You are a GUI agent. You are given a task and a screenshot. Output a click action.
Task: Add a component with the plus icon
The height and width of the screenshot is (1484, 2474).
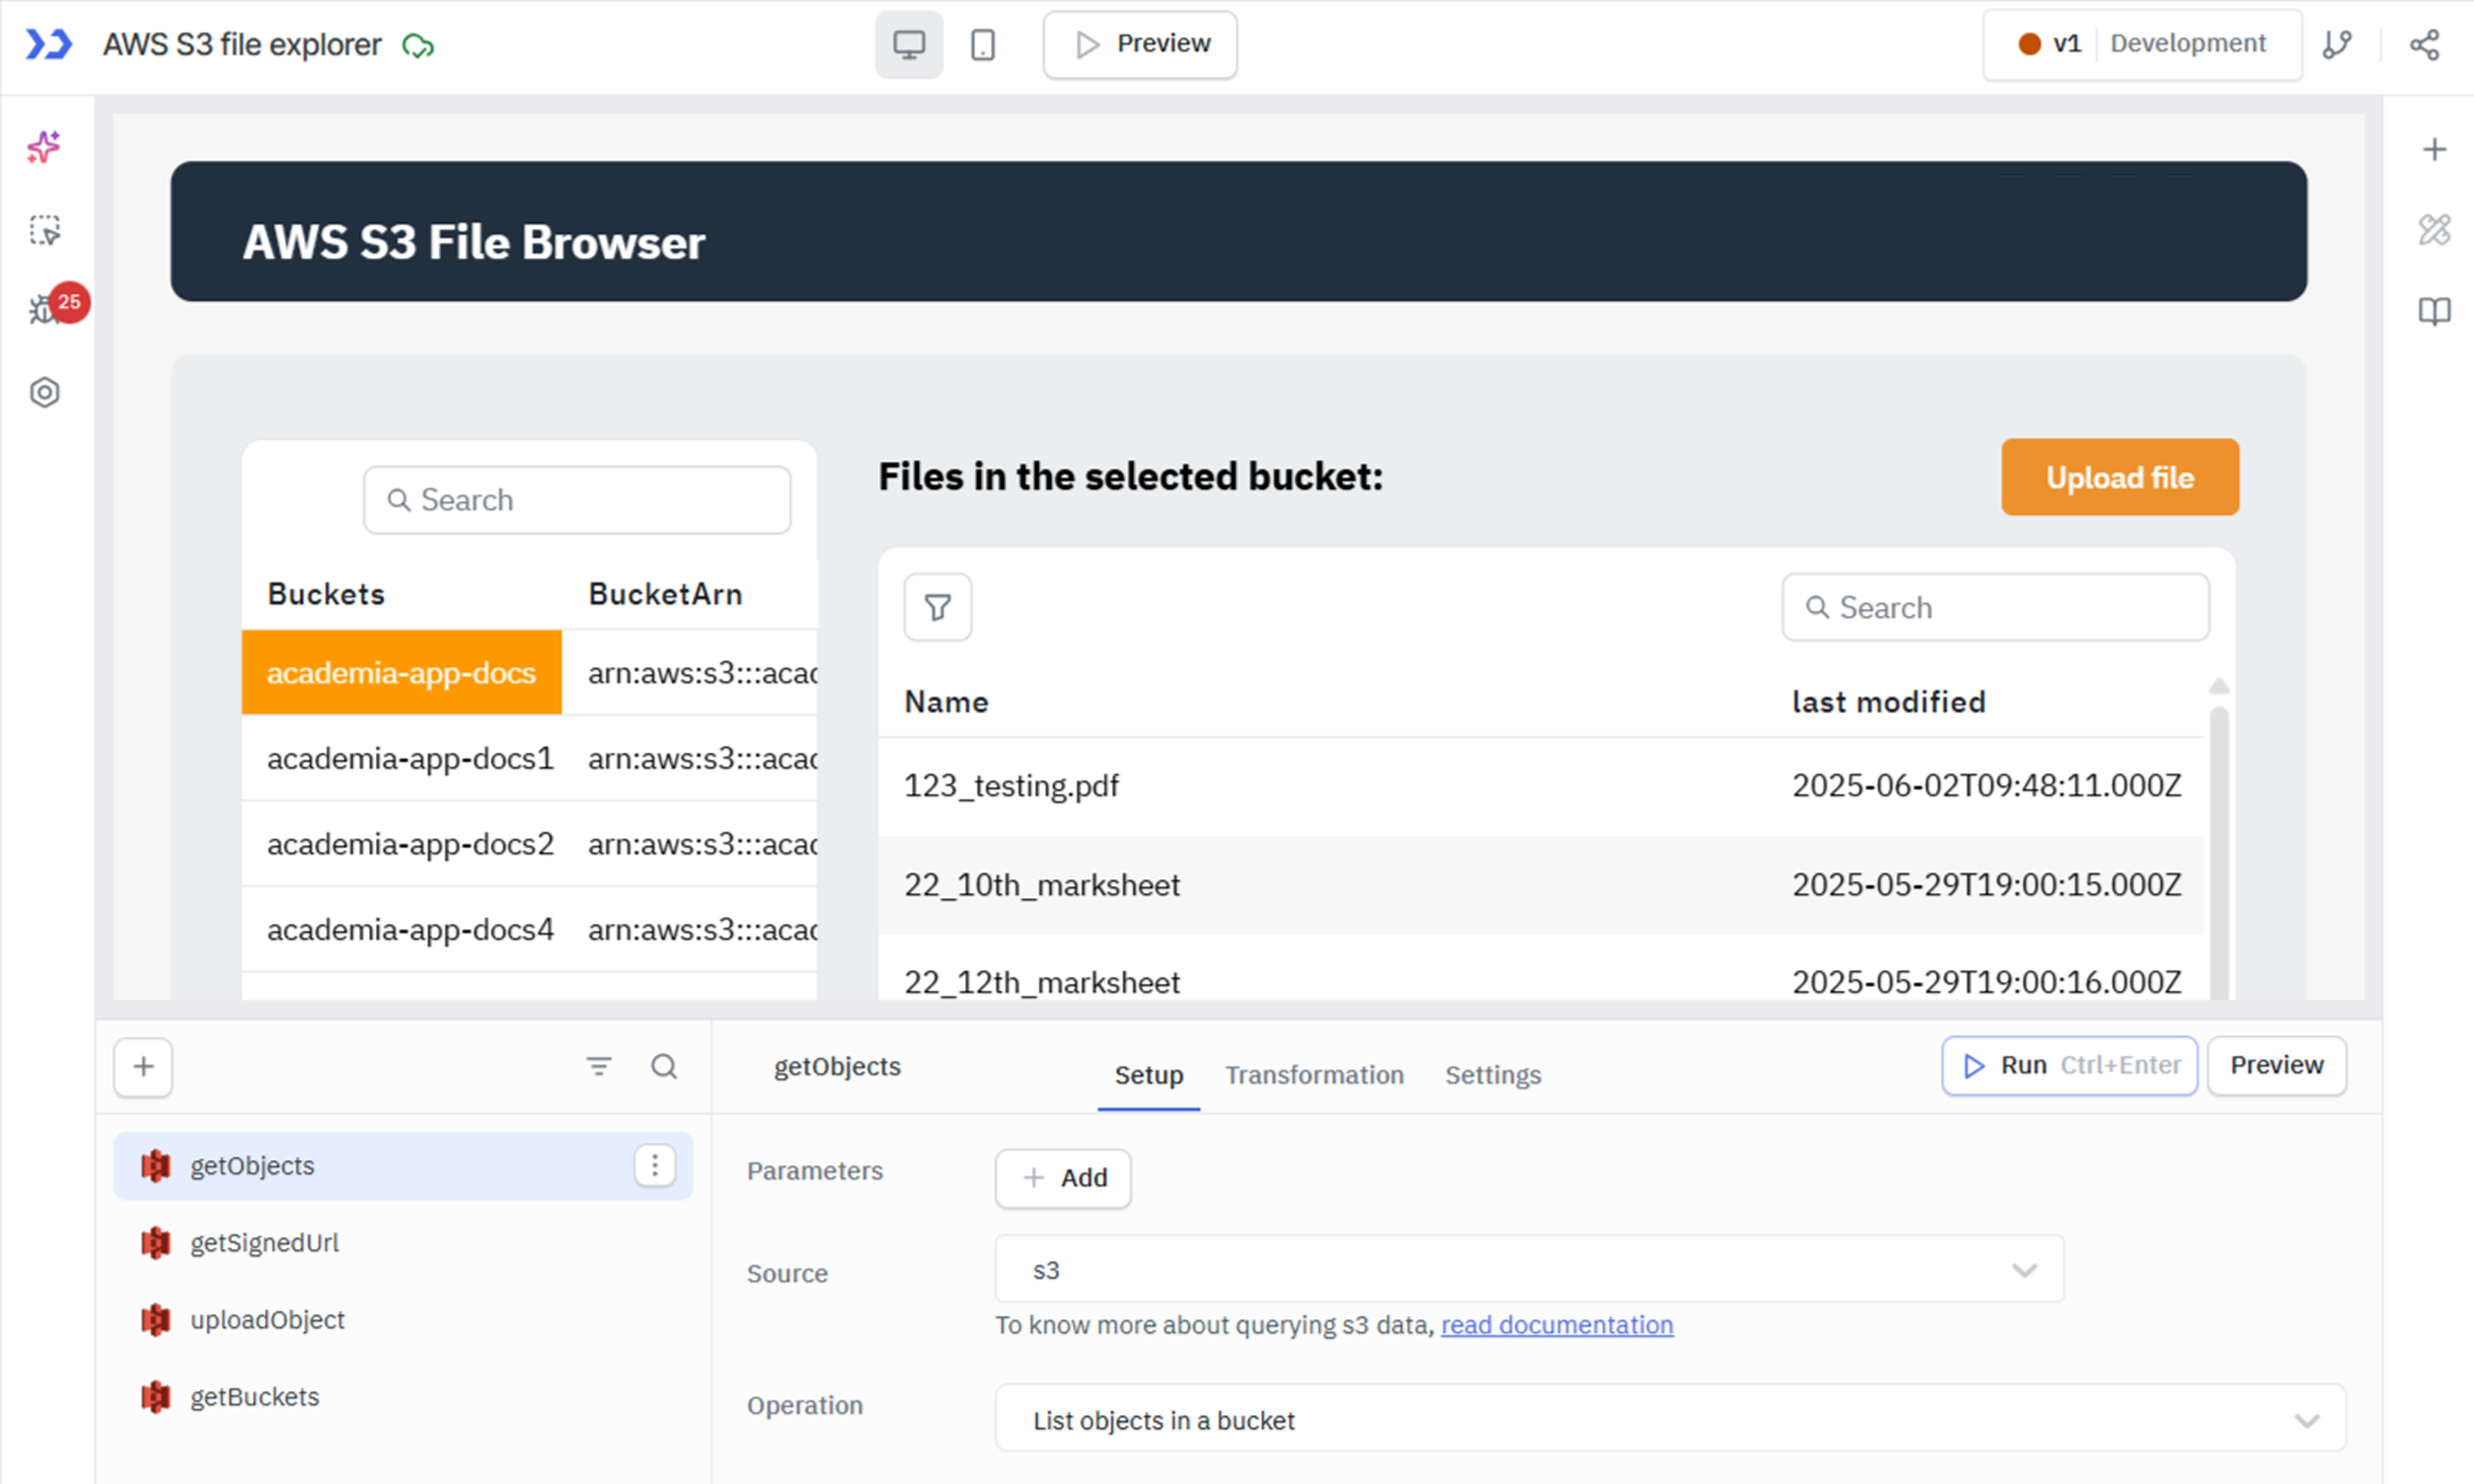(x=2436, y=148)
